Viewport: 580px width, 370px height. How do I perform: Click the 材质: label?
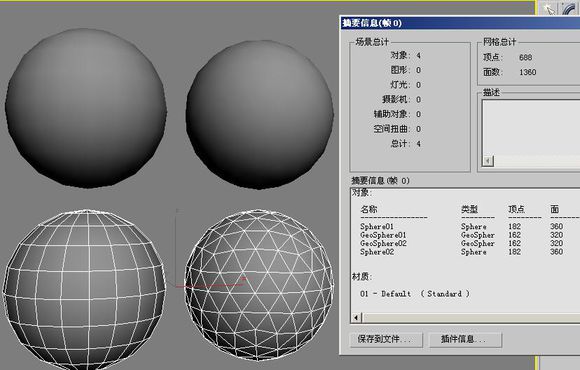pos(362,276)
